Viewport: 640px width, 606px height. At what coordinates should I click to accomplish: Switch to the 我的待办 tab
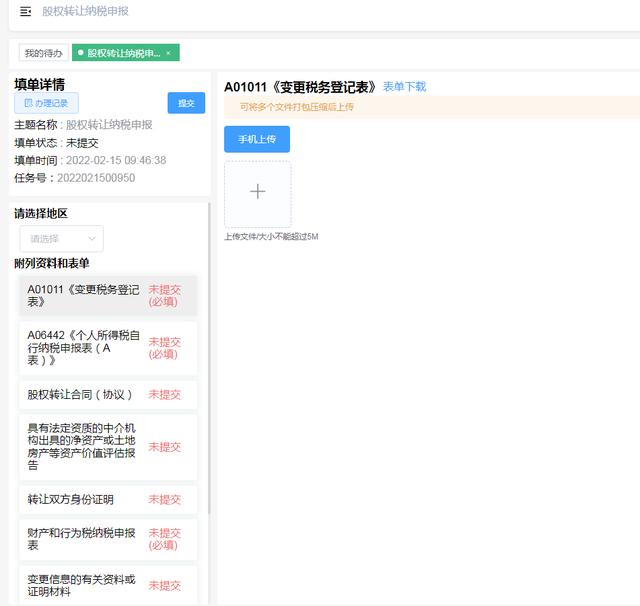(x=43, y=53)
